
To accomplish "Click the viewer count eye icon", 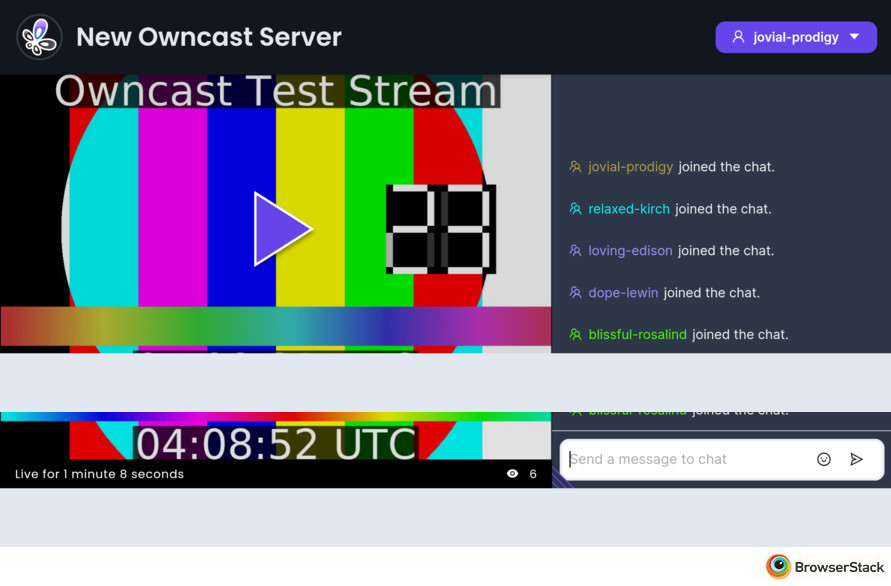I will [x=513, y=473].
